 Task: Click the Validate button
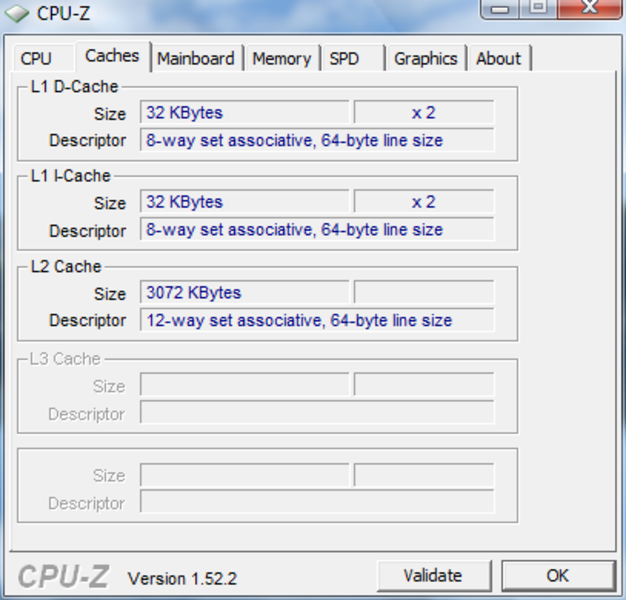pyautogui.click(x=434, y=576)
